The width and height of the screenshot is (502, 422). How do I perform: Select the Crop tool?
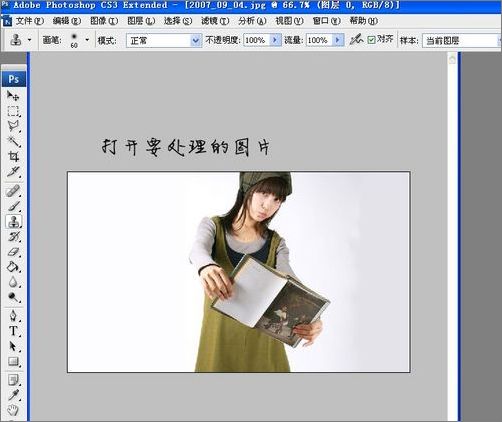pyautogui.click(x=13, y=156)
